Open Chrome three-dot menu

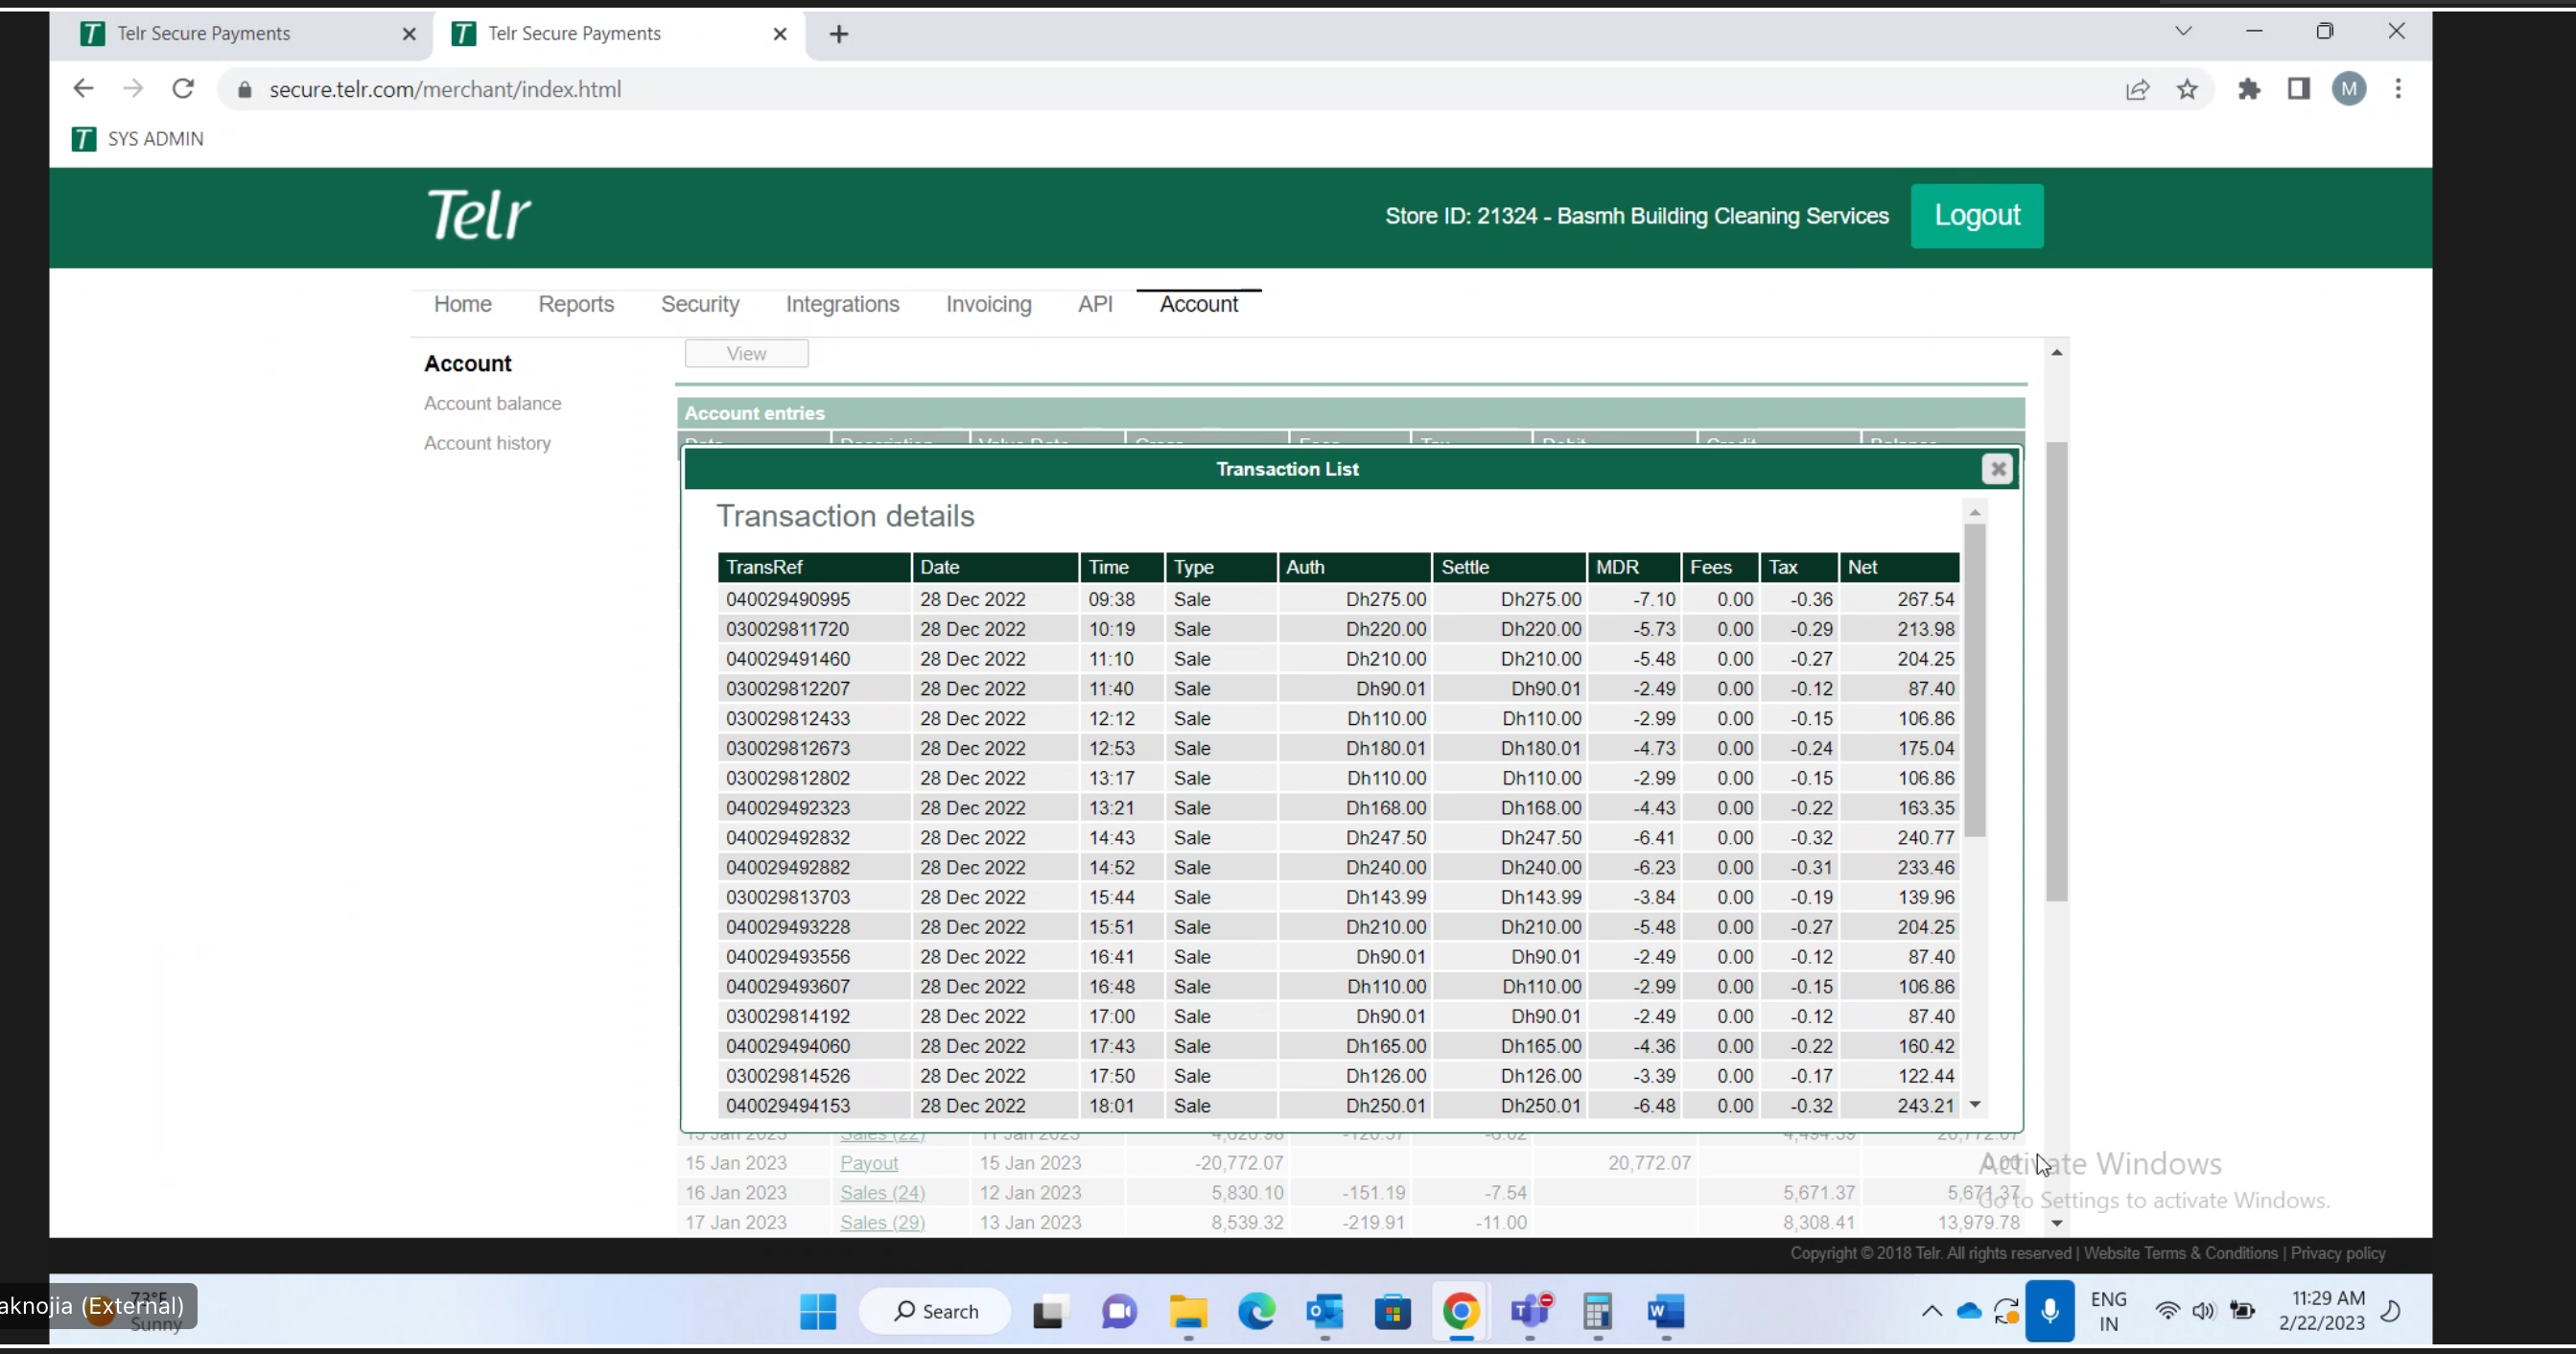[x=2398, y=89]
